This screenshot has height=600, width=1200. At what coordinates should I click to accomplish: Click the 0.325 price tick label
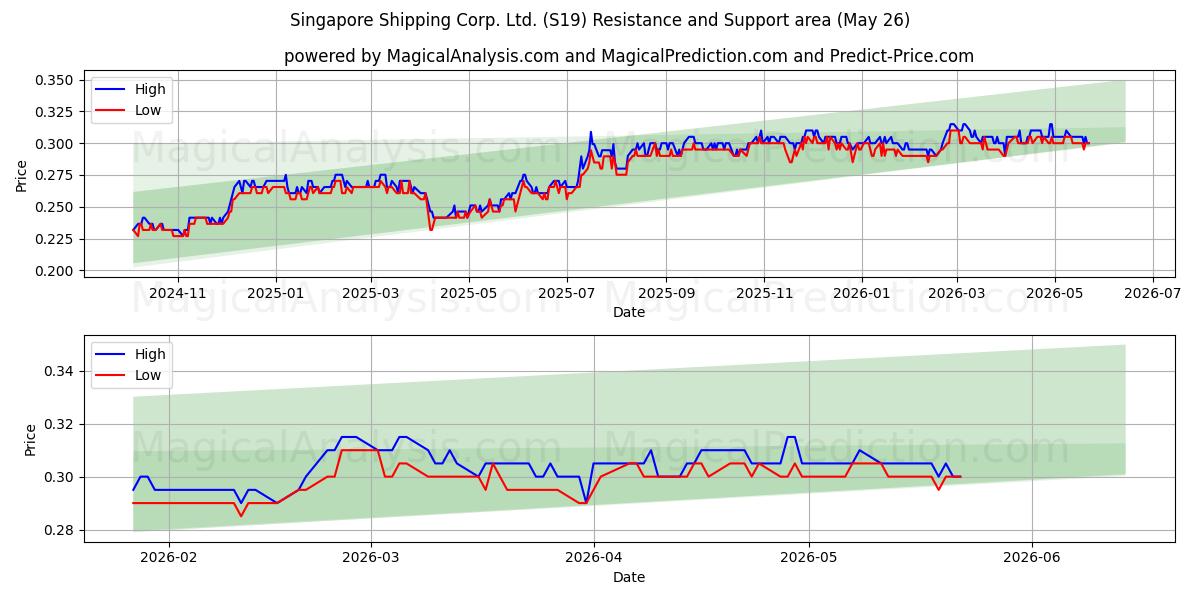[55, 112]
